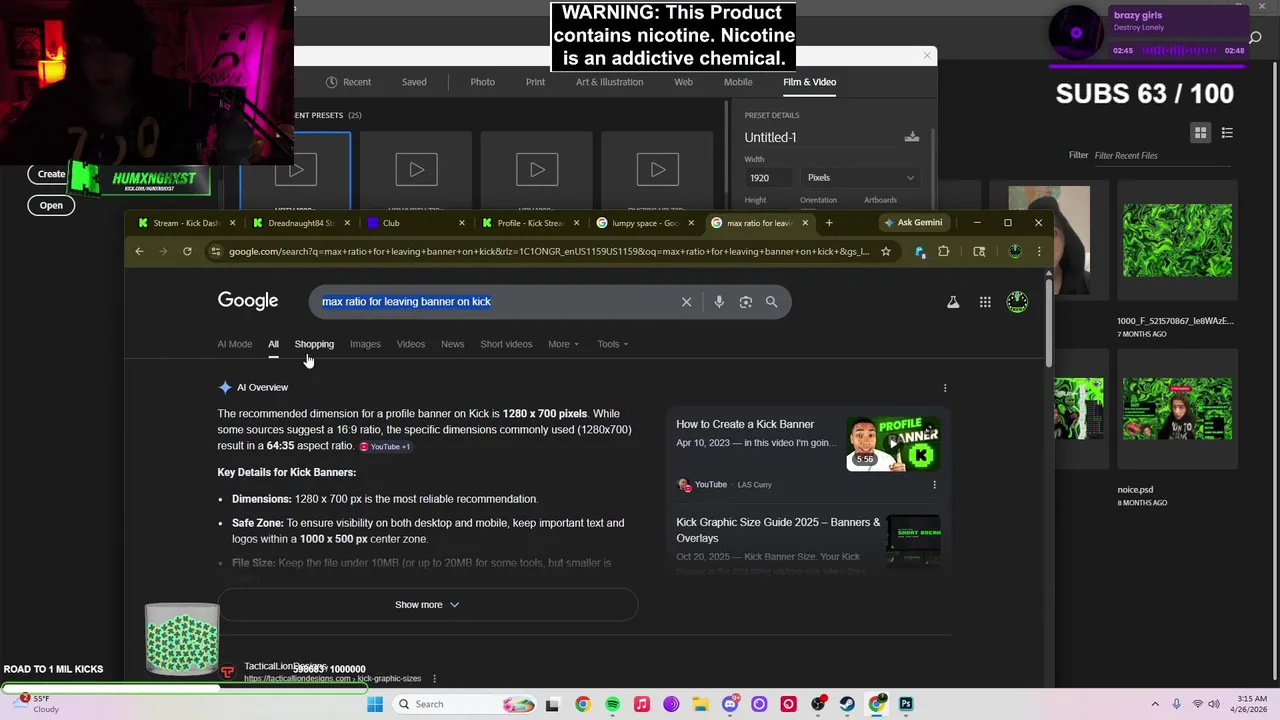Screen dimensions: 1280x720
Task: Switch to Profile - Kick Stream tab
Action: (x=530, y=223)
